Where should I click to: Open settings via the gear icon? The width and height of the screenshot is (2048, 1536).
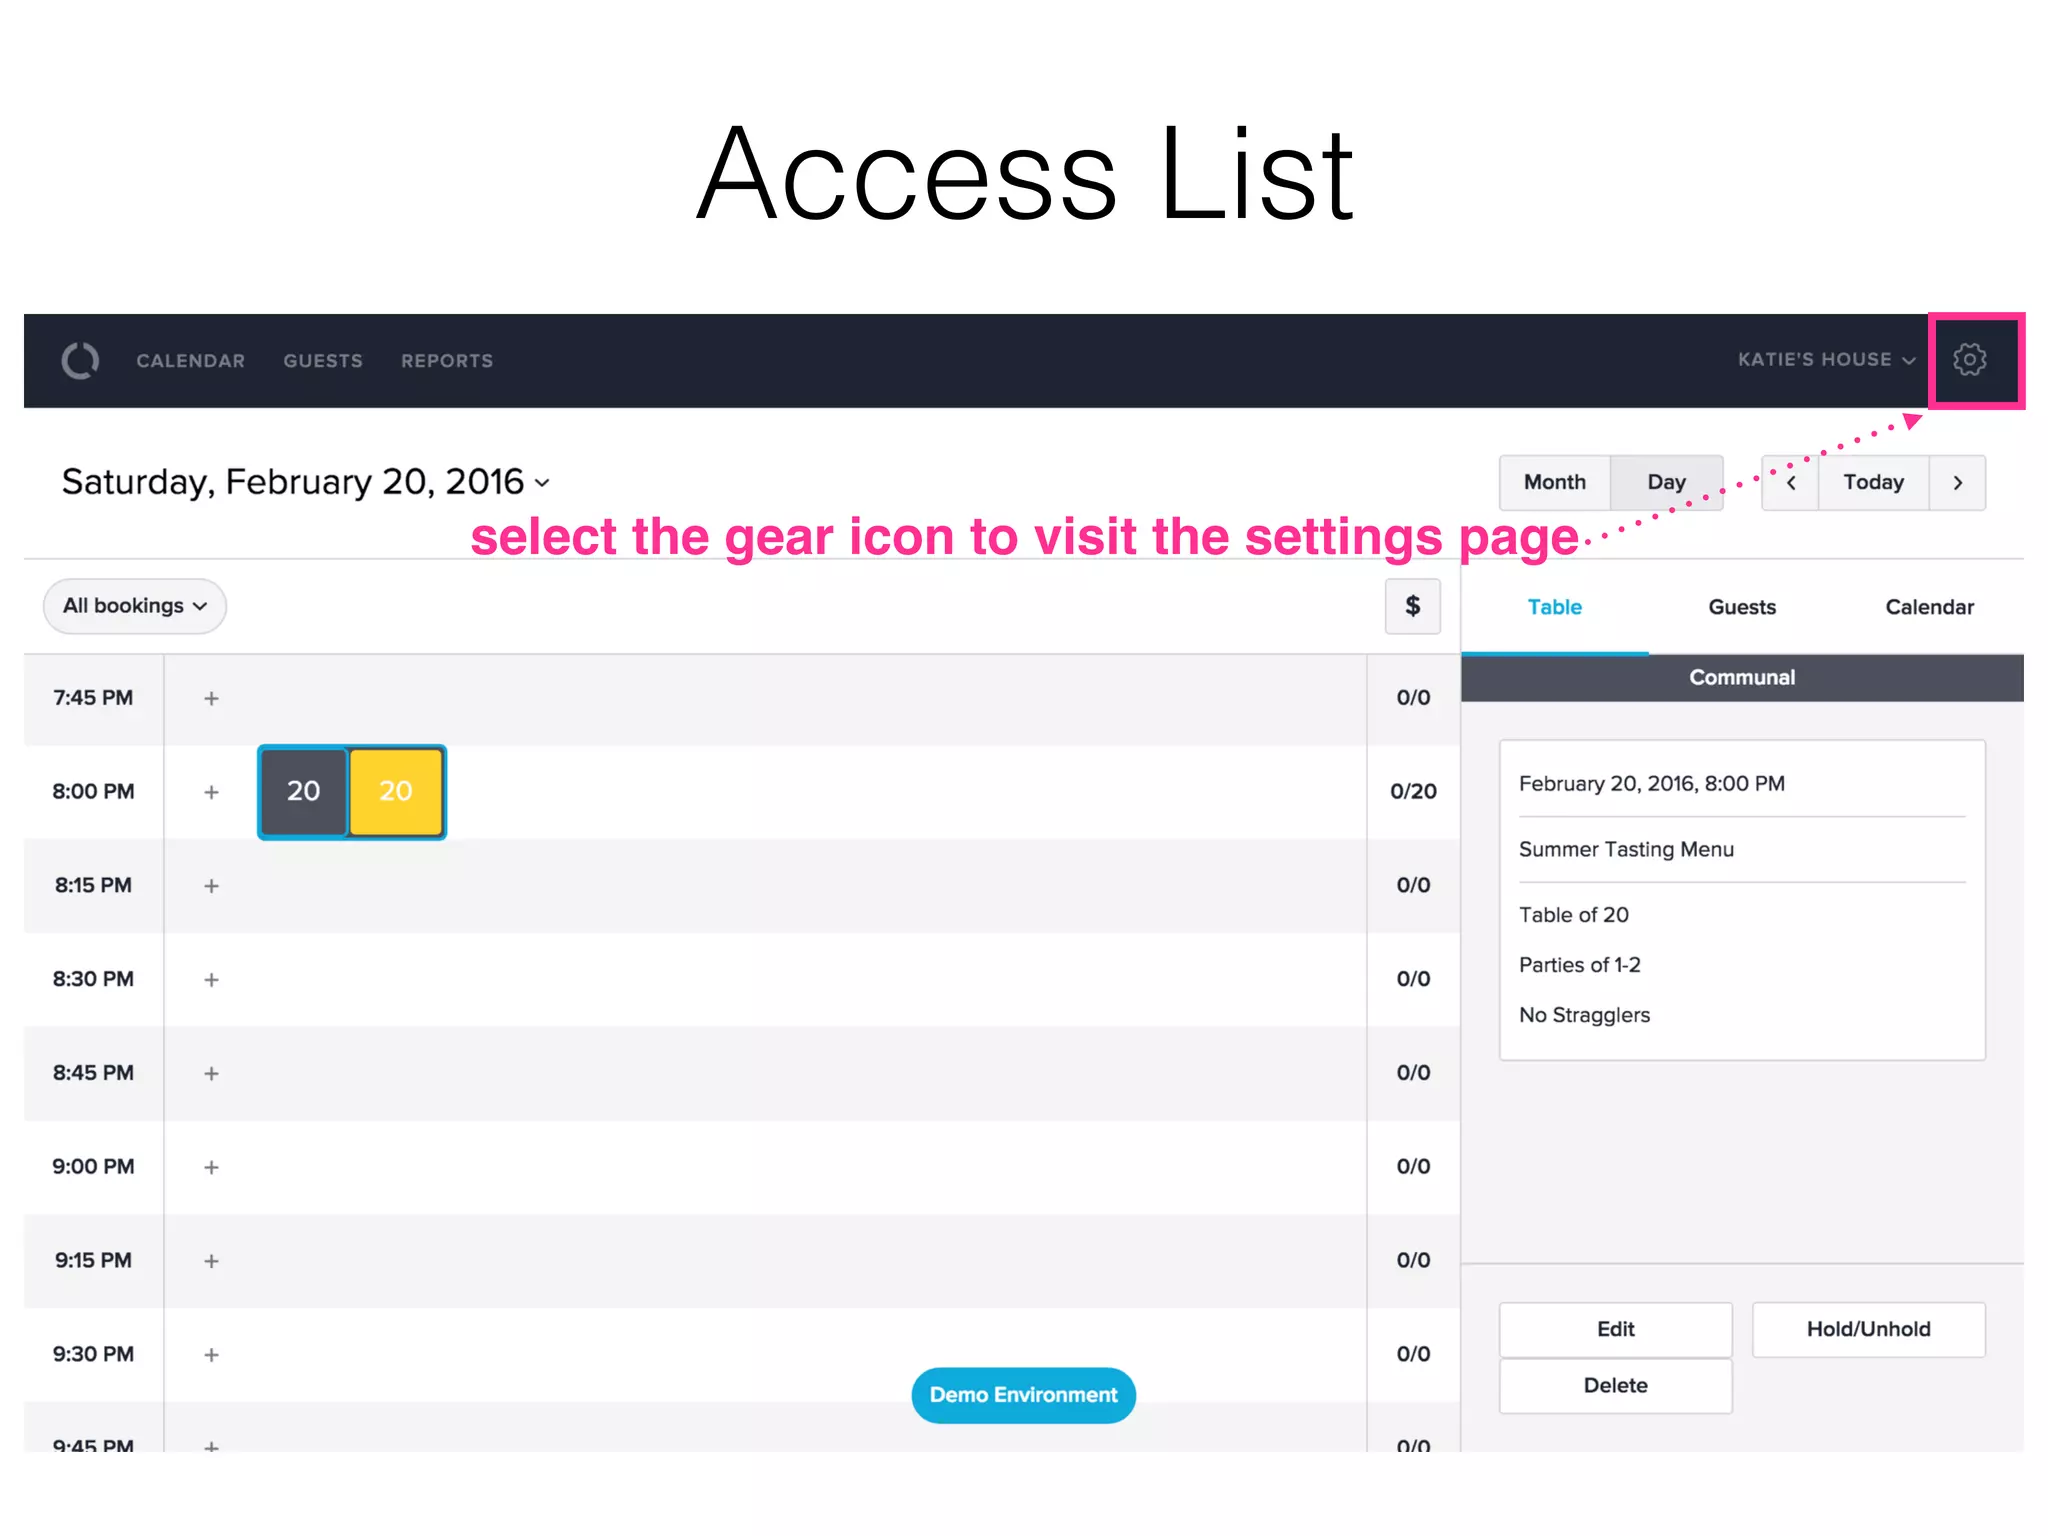[x=1969, y=360]
